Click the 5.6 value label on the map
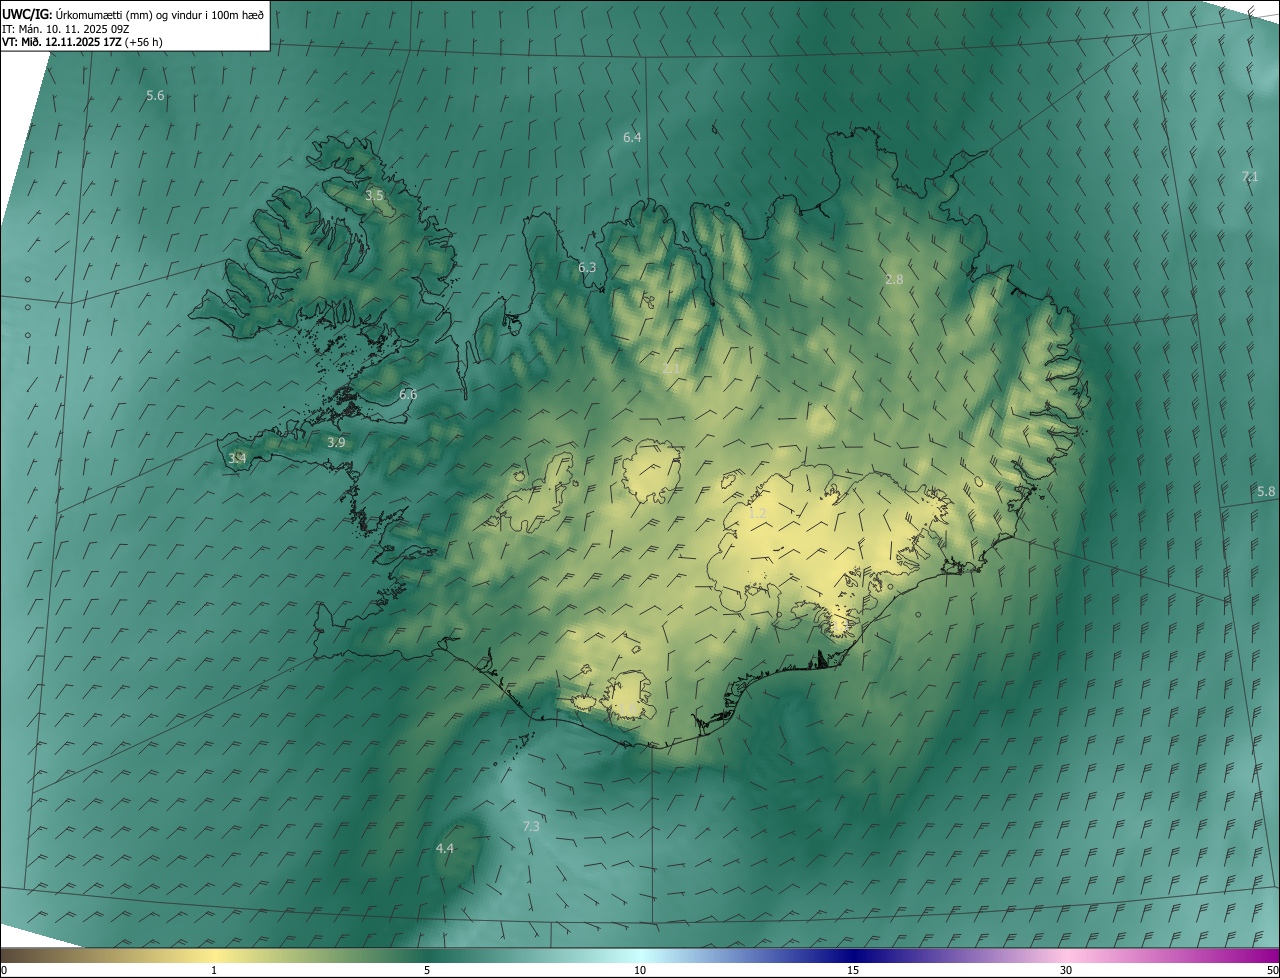The height and width of the screenshot is (978, 1280). [x=155, y=96]
